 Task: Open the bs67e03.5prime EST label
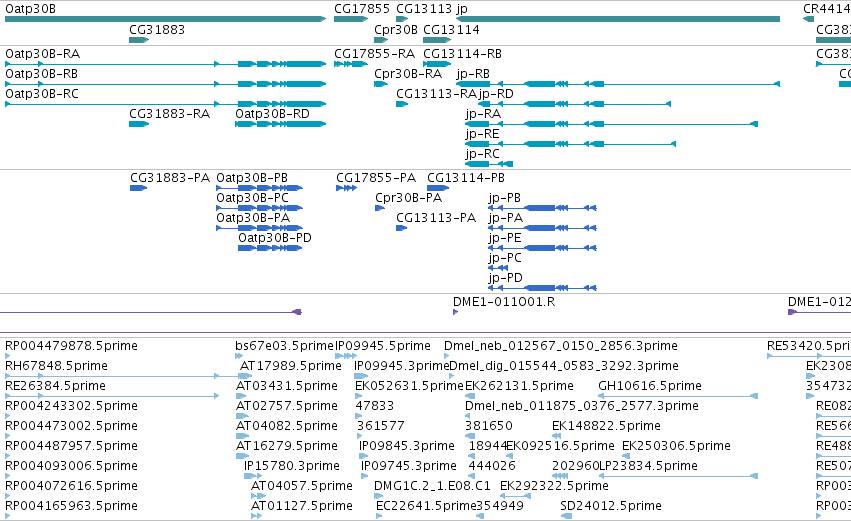[284, 346]
